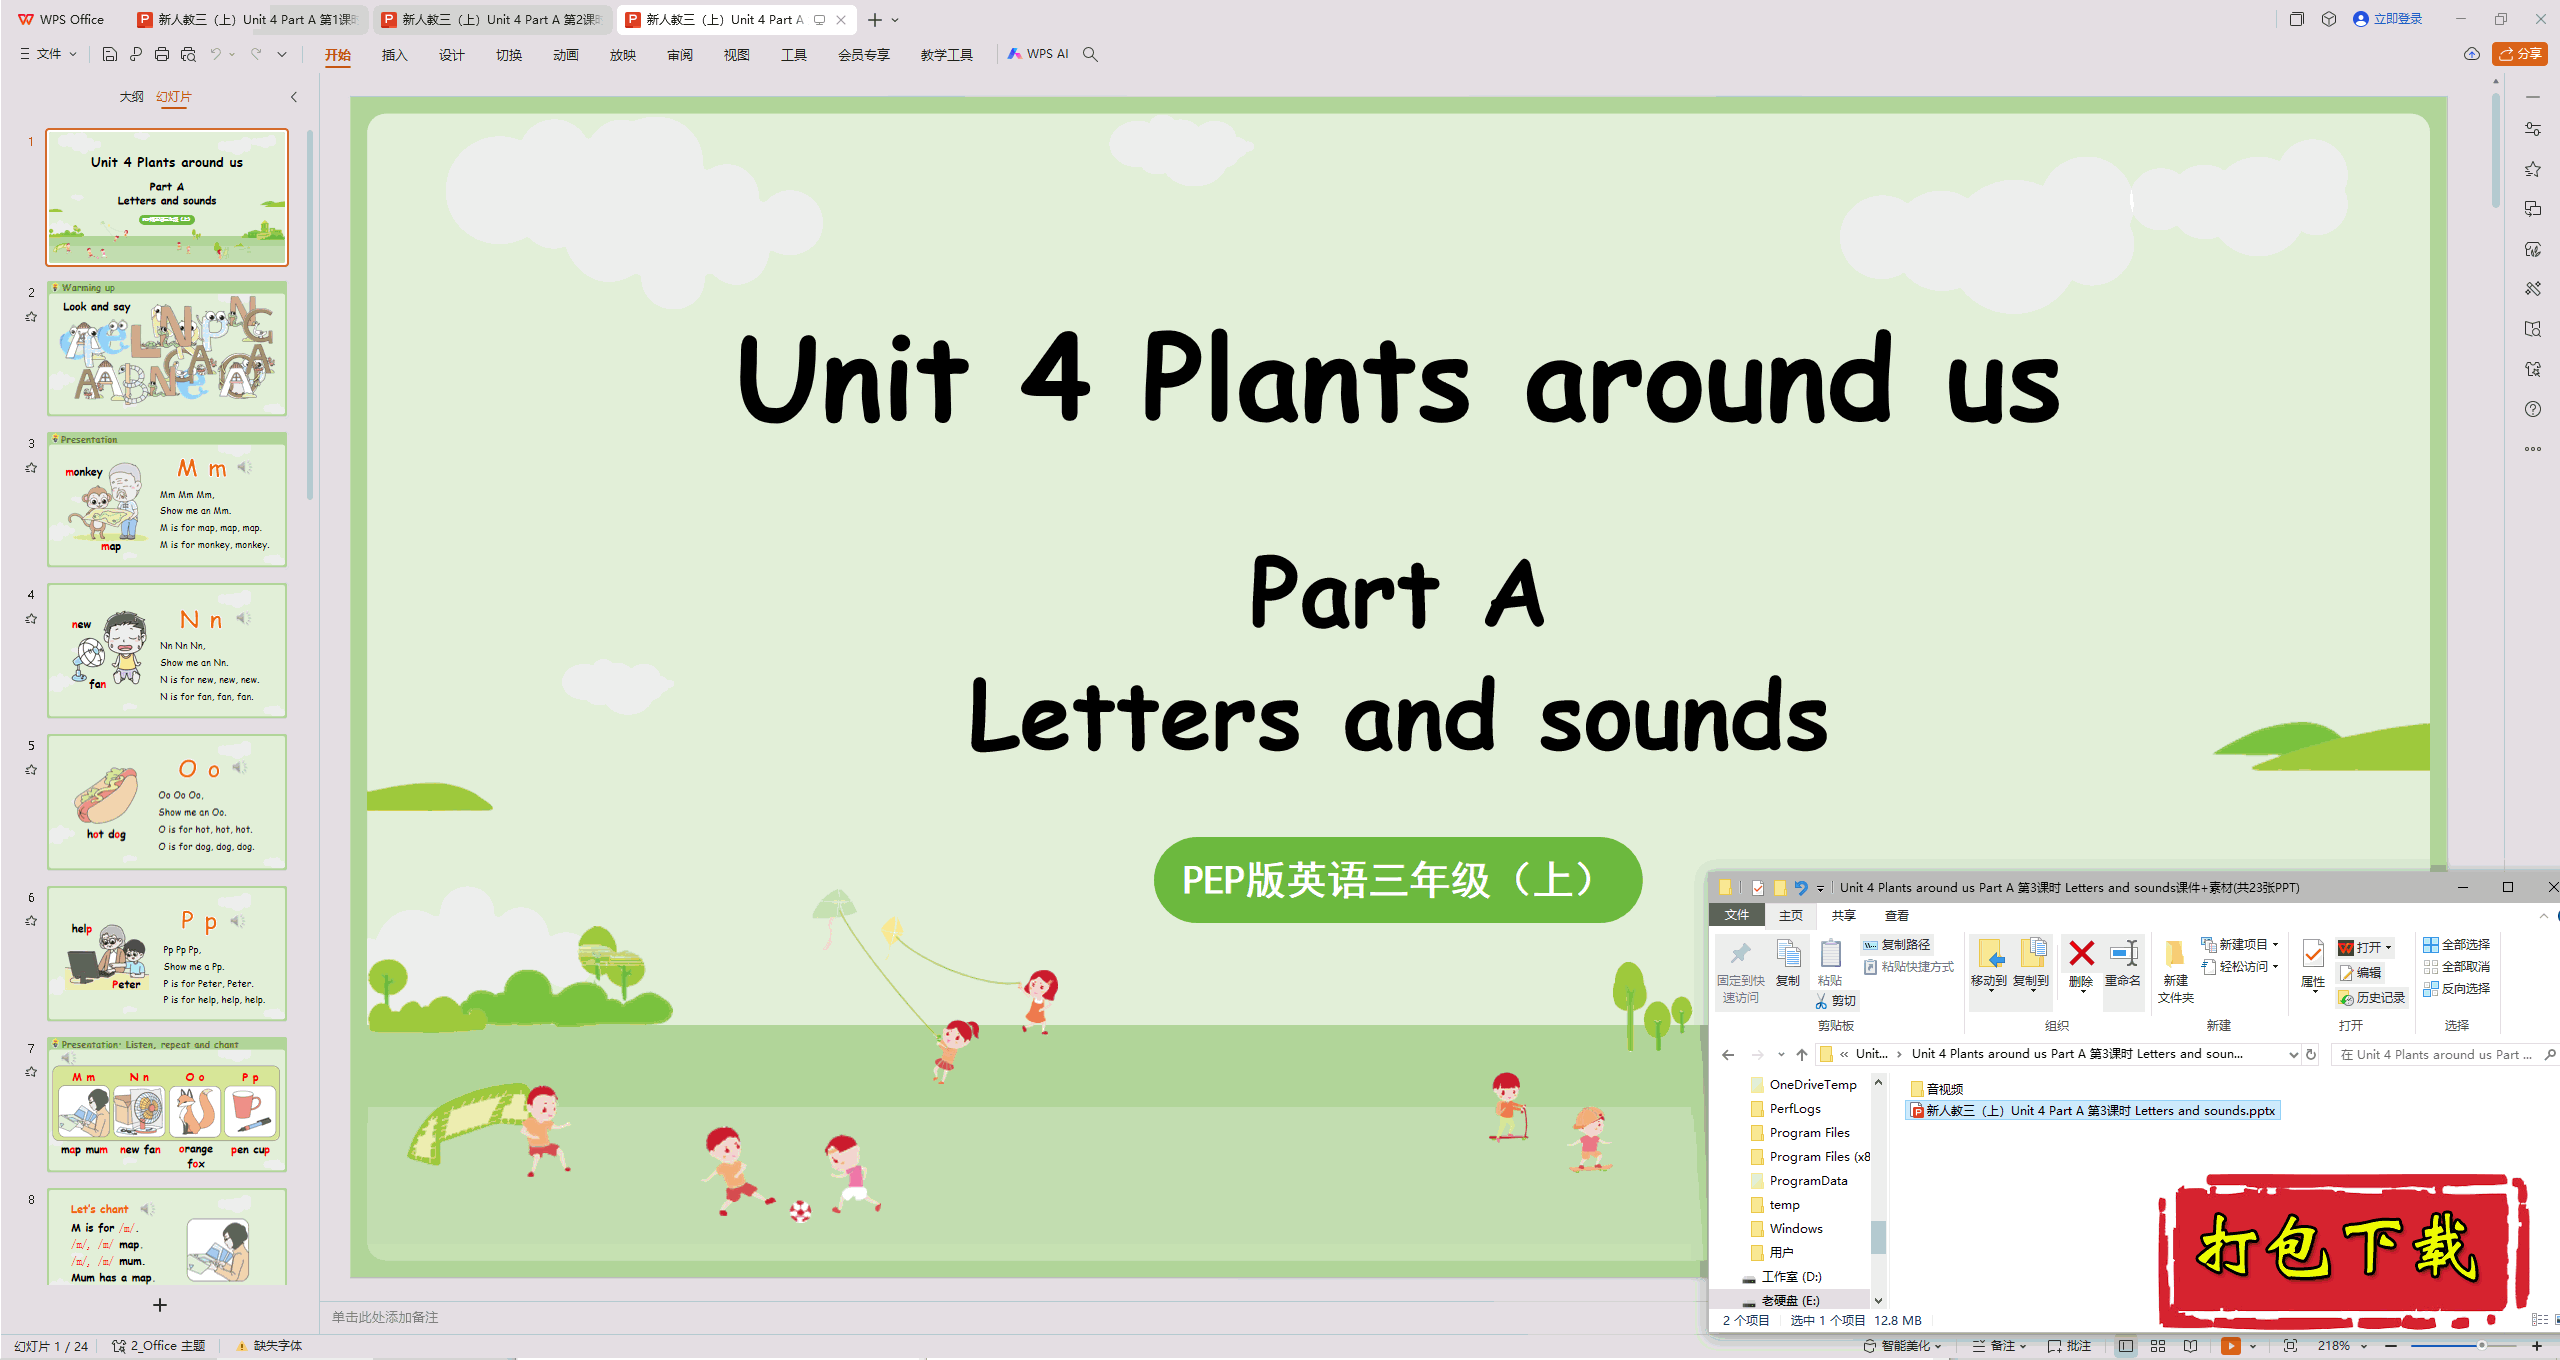The image size is (2560, 1360).
Task: Open the 查看 tab in Explorer
Action: (1897, 915)
